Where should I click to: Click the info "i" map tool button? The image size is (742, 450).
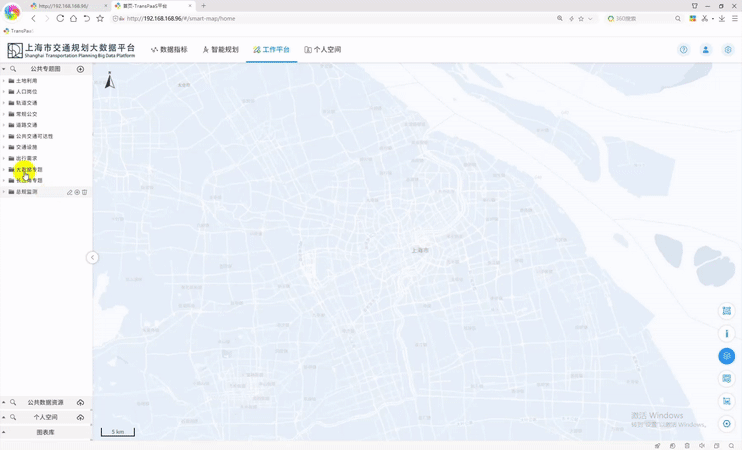727,334
